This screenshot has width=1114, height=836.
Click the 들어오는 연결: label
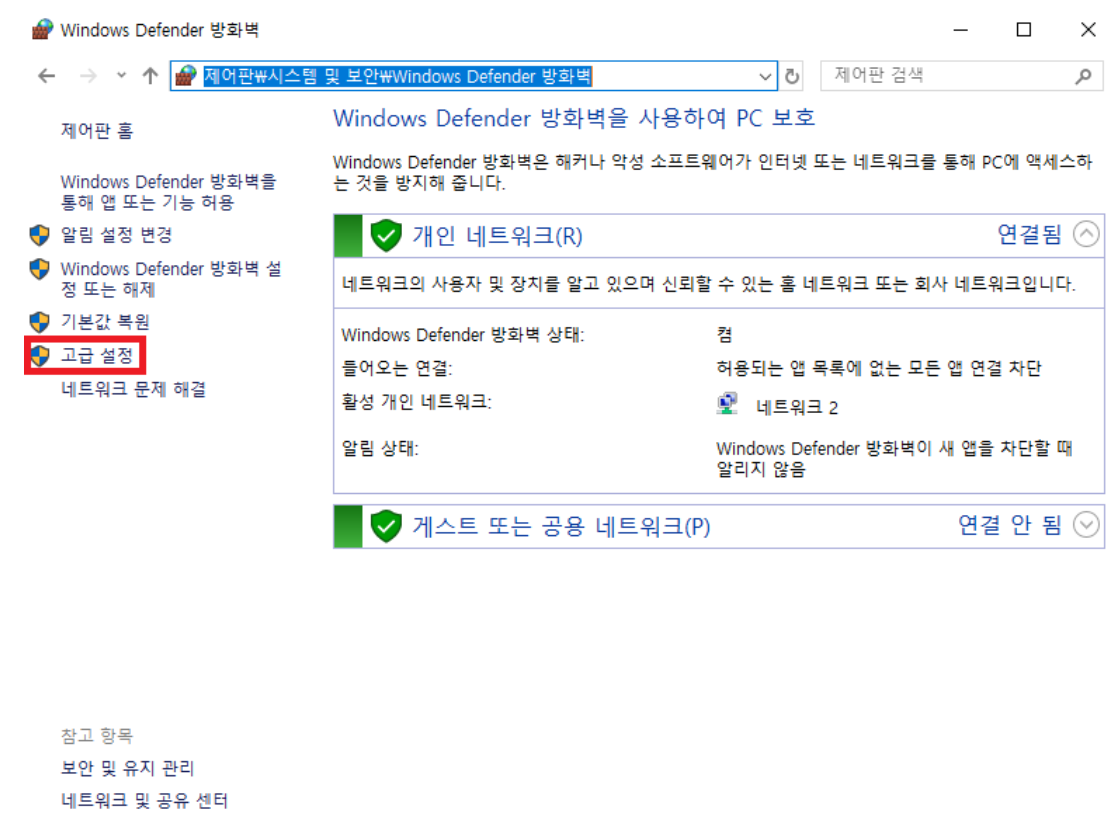click(397, 368)
